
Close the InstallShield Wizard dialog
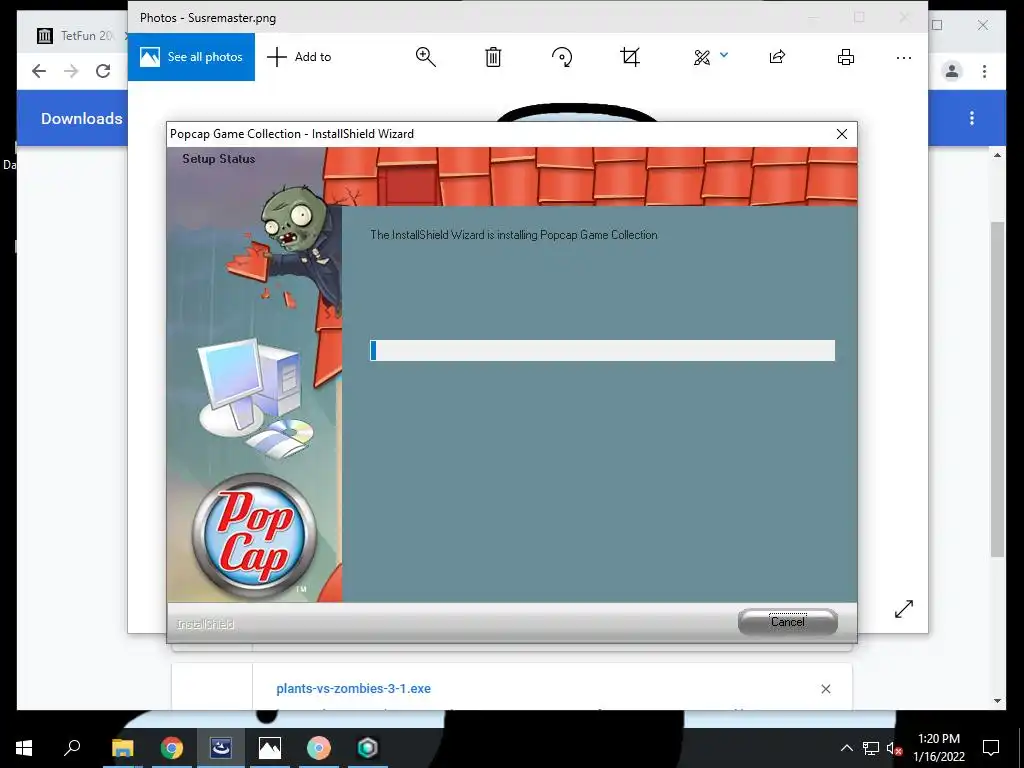(842, 134)
